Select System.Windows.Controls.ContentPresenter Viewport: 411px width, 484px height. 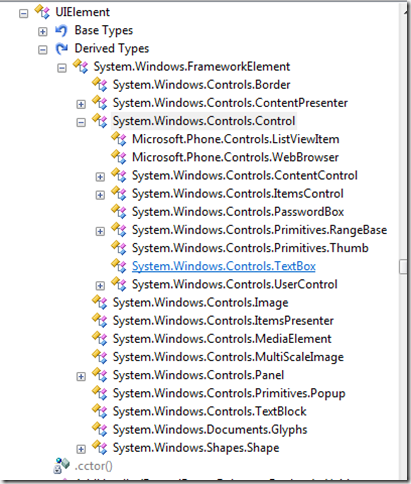coord(230,103)
